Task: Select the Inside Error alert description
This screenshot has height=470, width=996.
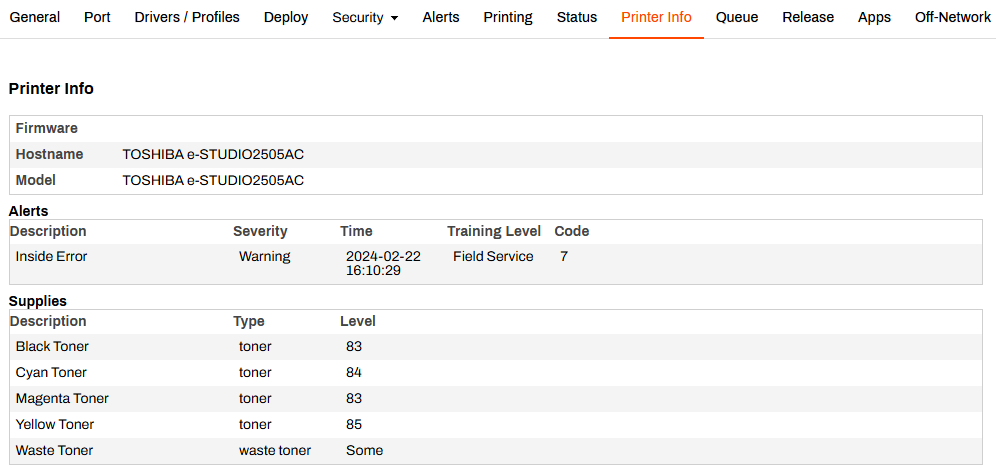Action: [x=51, y=257]
